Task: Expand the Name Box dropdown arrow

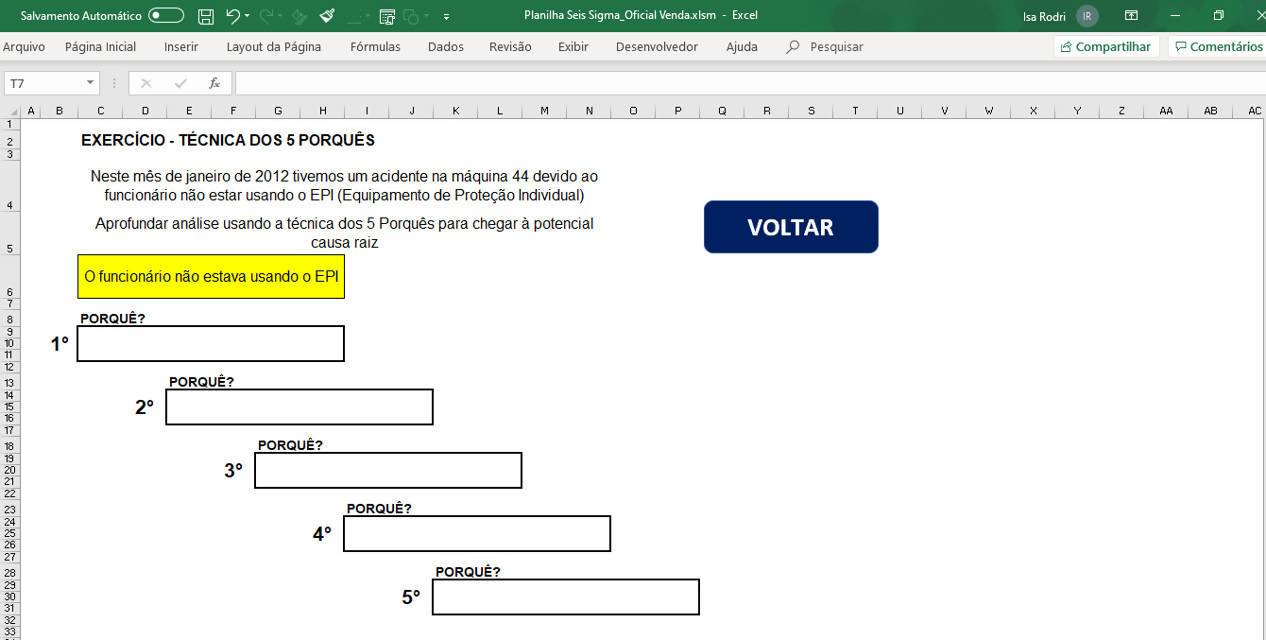Action: click(90, 83)
